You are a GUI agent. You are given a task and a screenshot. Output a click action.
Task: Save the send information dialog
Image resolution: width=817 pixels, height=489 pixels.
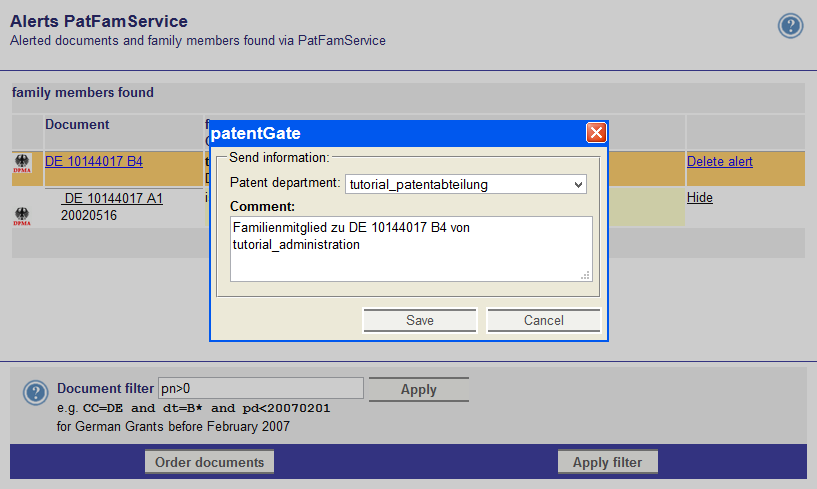pyautogui.click(x=419, y=320)
